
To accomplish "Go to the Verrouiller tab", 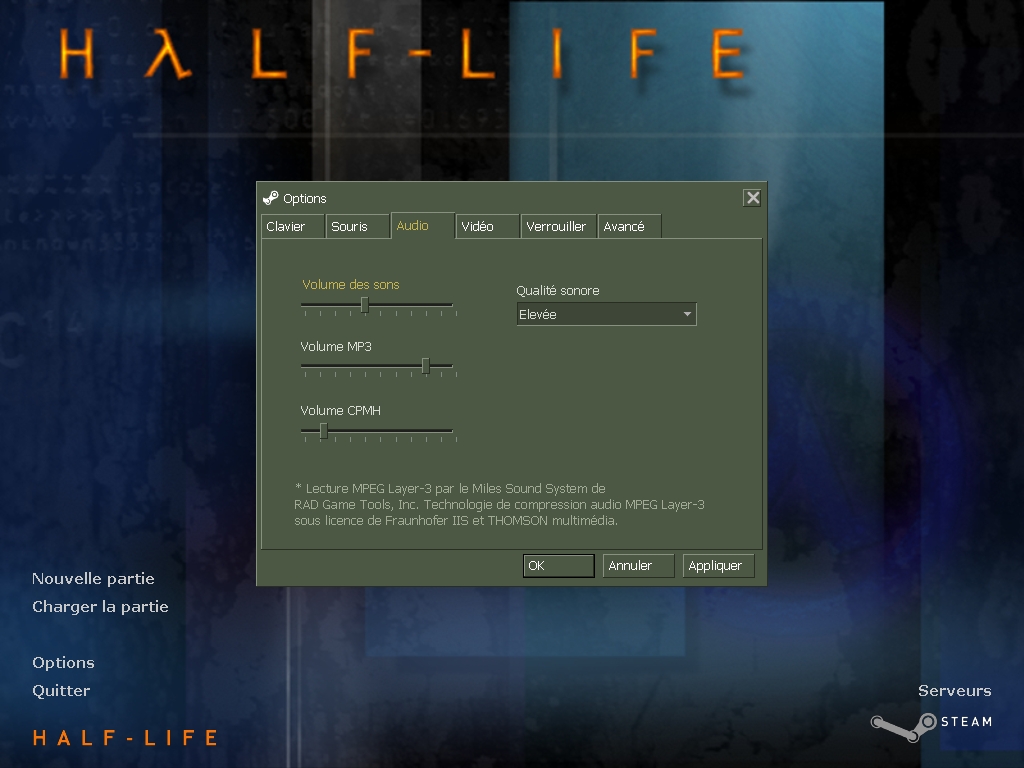I will 557,227.
